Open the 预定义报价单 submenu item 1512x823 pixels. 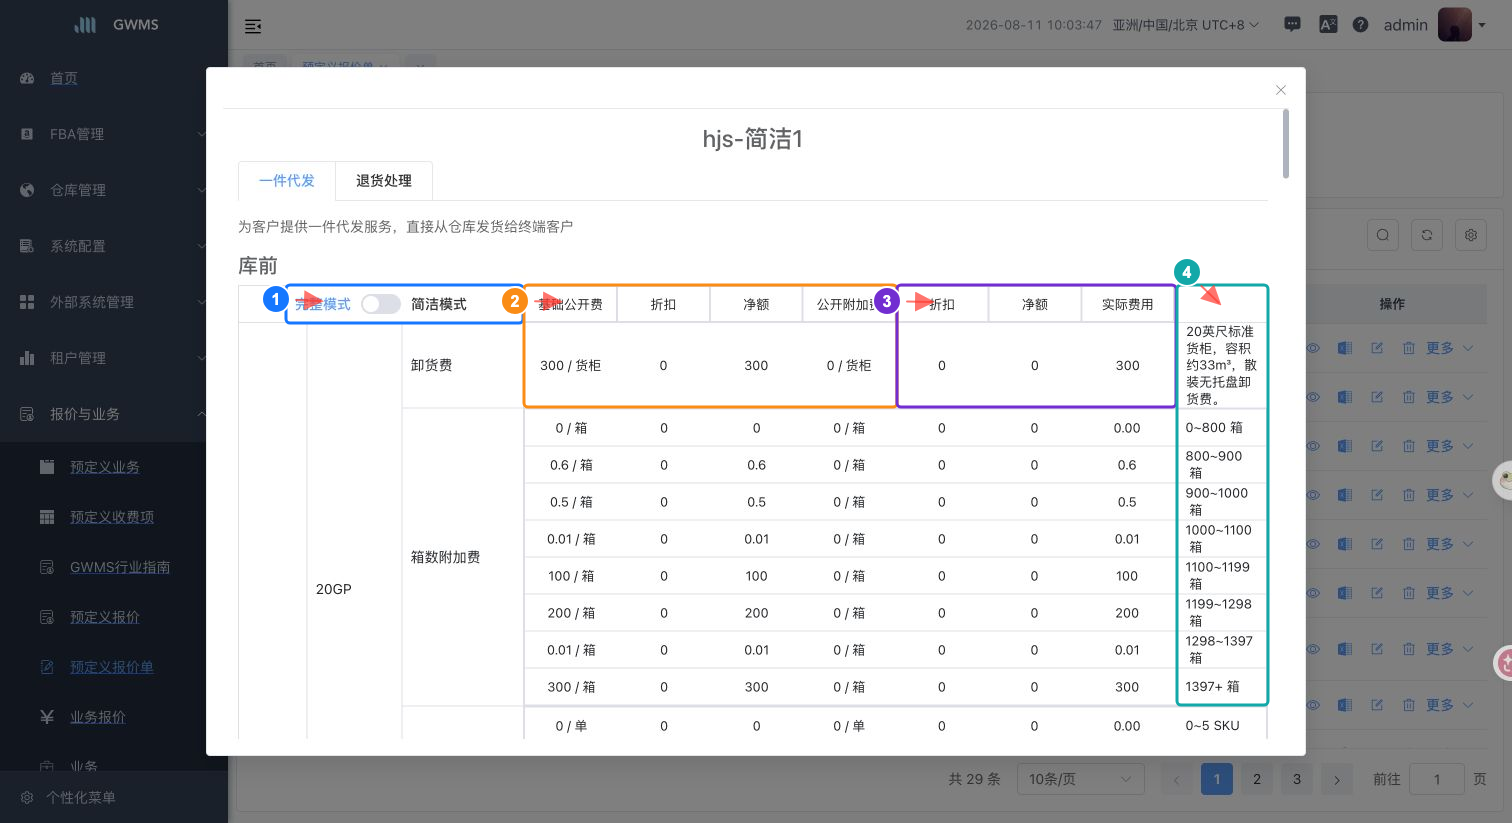[112, 667]
